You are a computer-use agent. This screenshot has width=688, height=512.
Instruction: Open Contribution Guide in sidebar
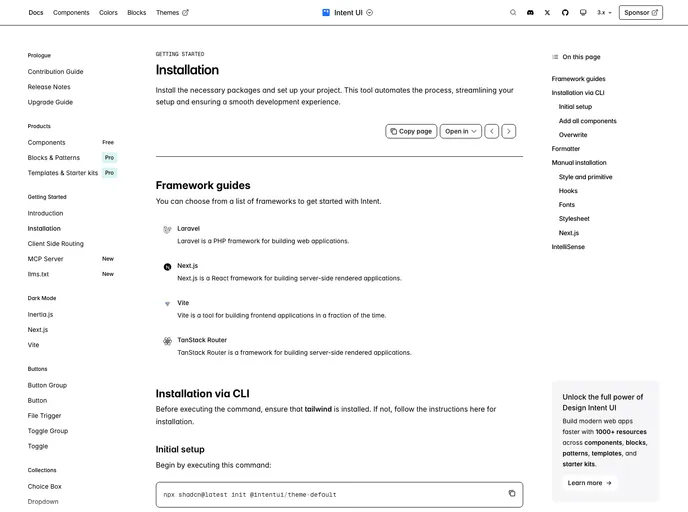pyautogui.click(x=55, y=72)
